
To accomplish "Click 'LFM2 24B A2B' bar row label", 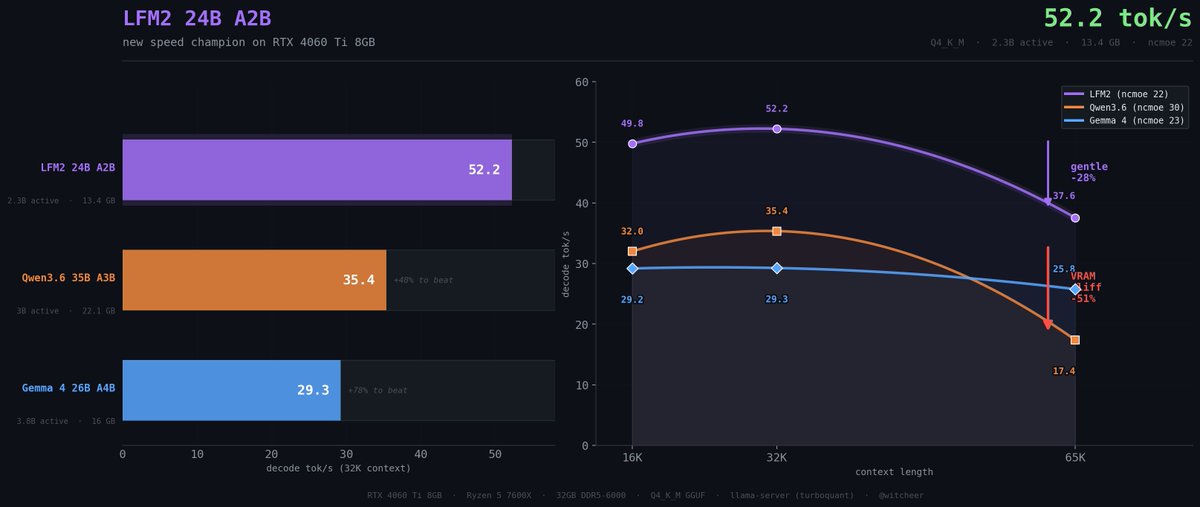I will pos(78,168).
